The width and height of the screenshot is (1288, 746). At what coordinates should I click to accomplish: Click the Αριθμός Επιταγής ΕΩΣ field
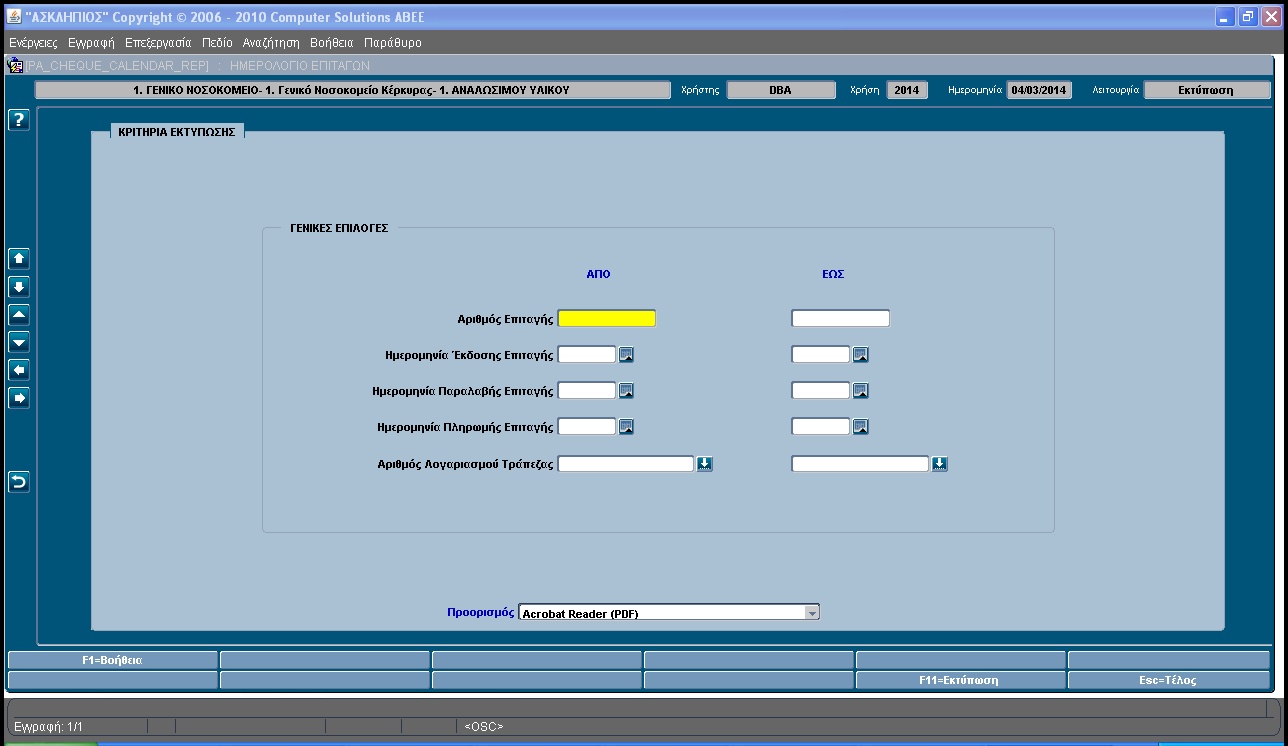pyautogui.click(x=840, y=319)
